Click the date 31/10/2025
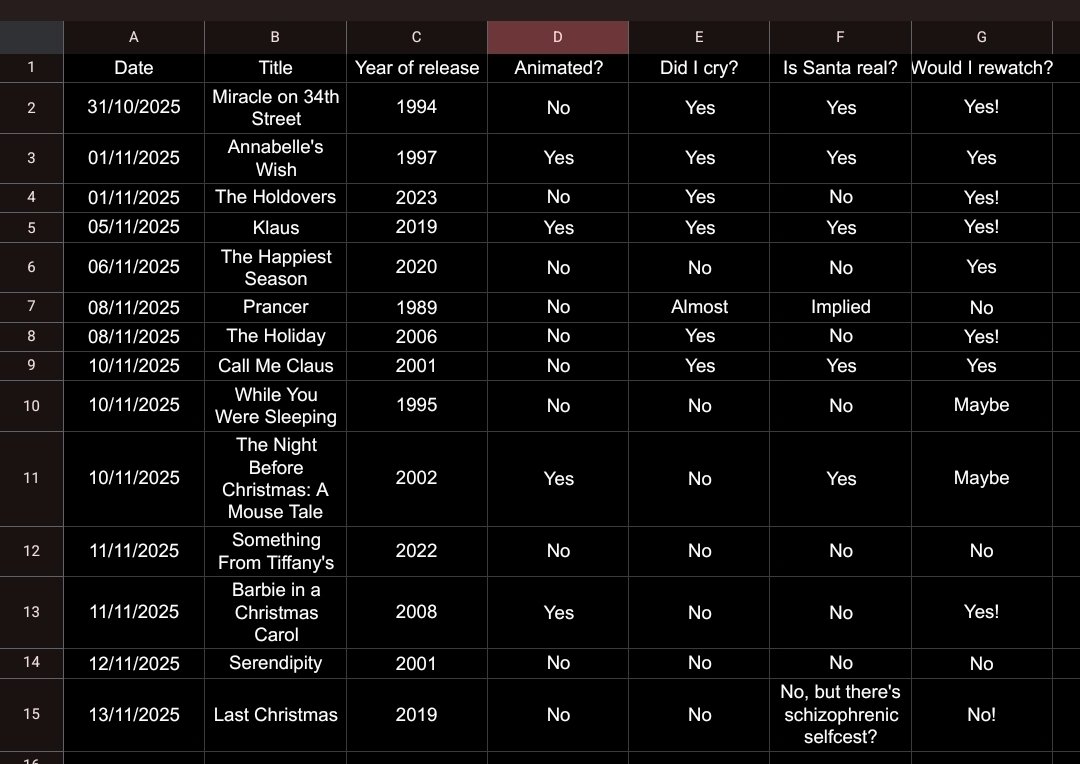 (x=134, y=107)
